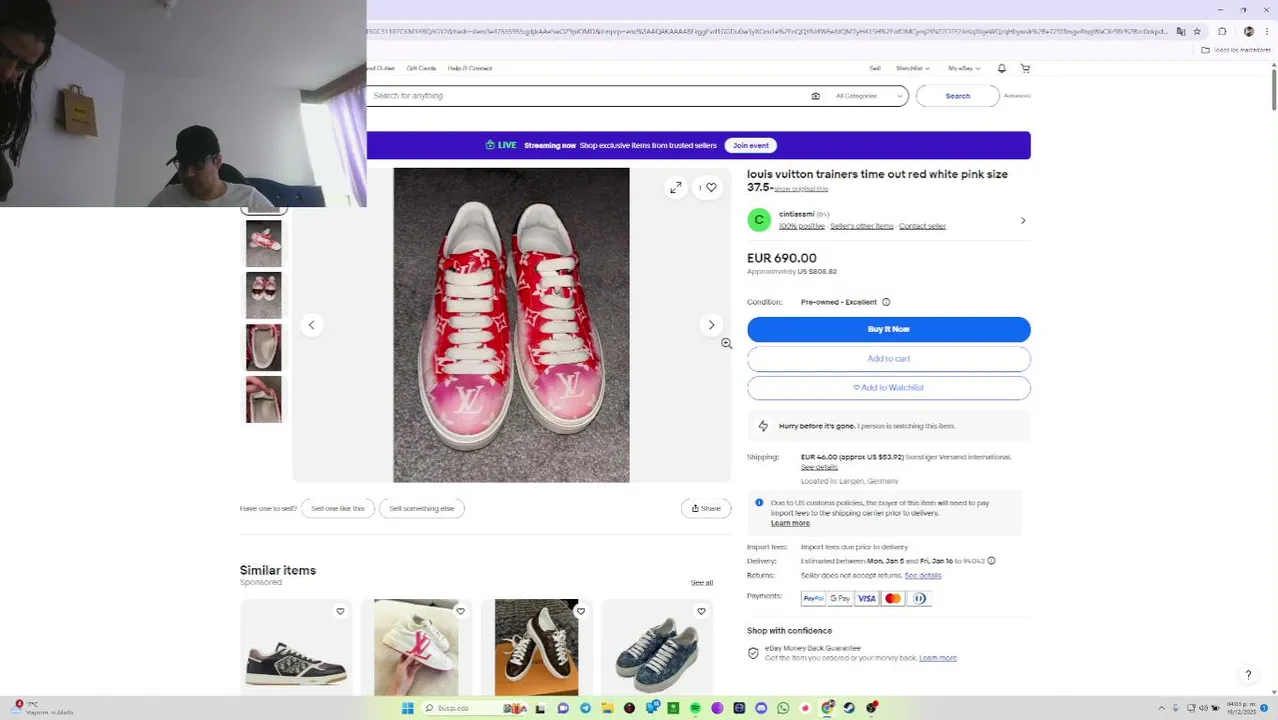Translate page icon in address bar
The image size is (1278, 720).
click(x=1181, y=31)
